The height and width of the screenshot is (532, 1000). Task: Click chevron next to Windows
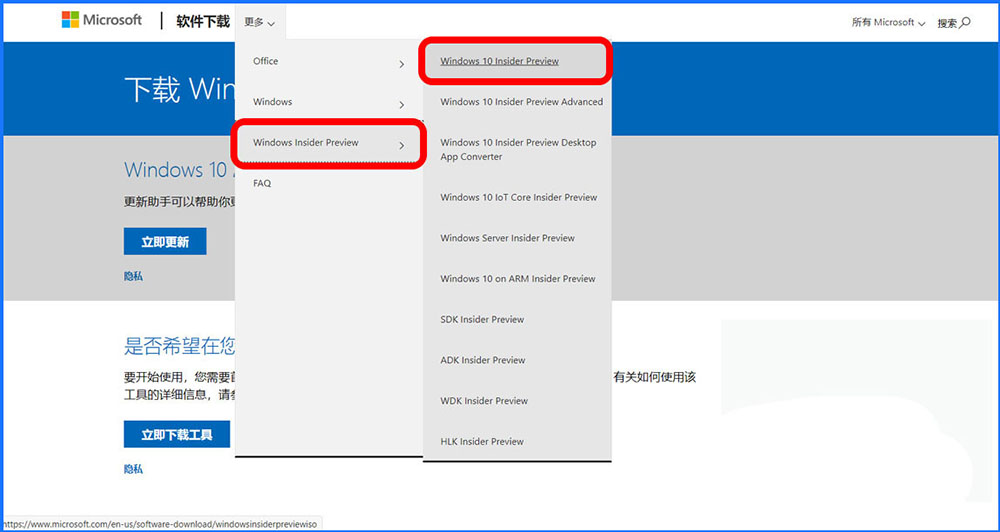point(401,105)
